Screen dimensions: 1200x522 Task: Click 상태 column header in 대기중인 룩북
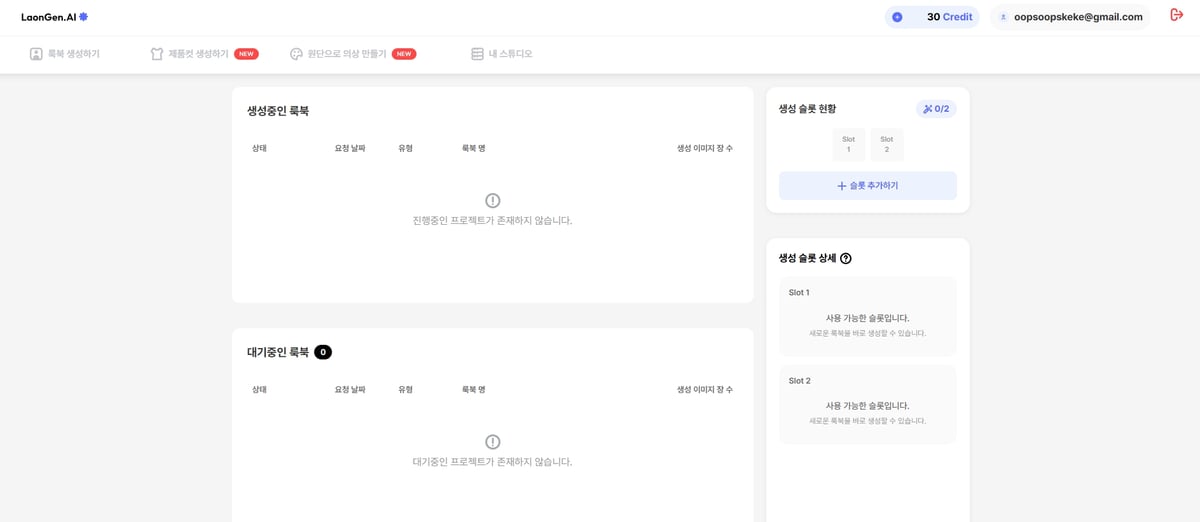click(x=259, y=389)
